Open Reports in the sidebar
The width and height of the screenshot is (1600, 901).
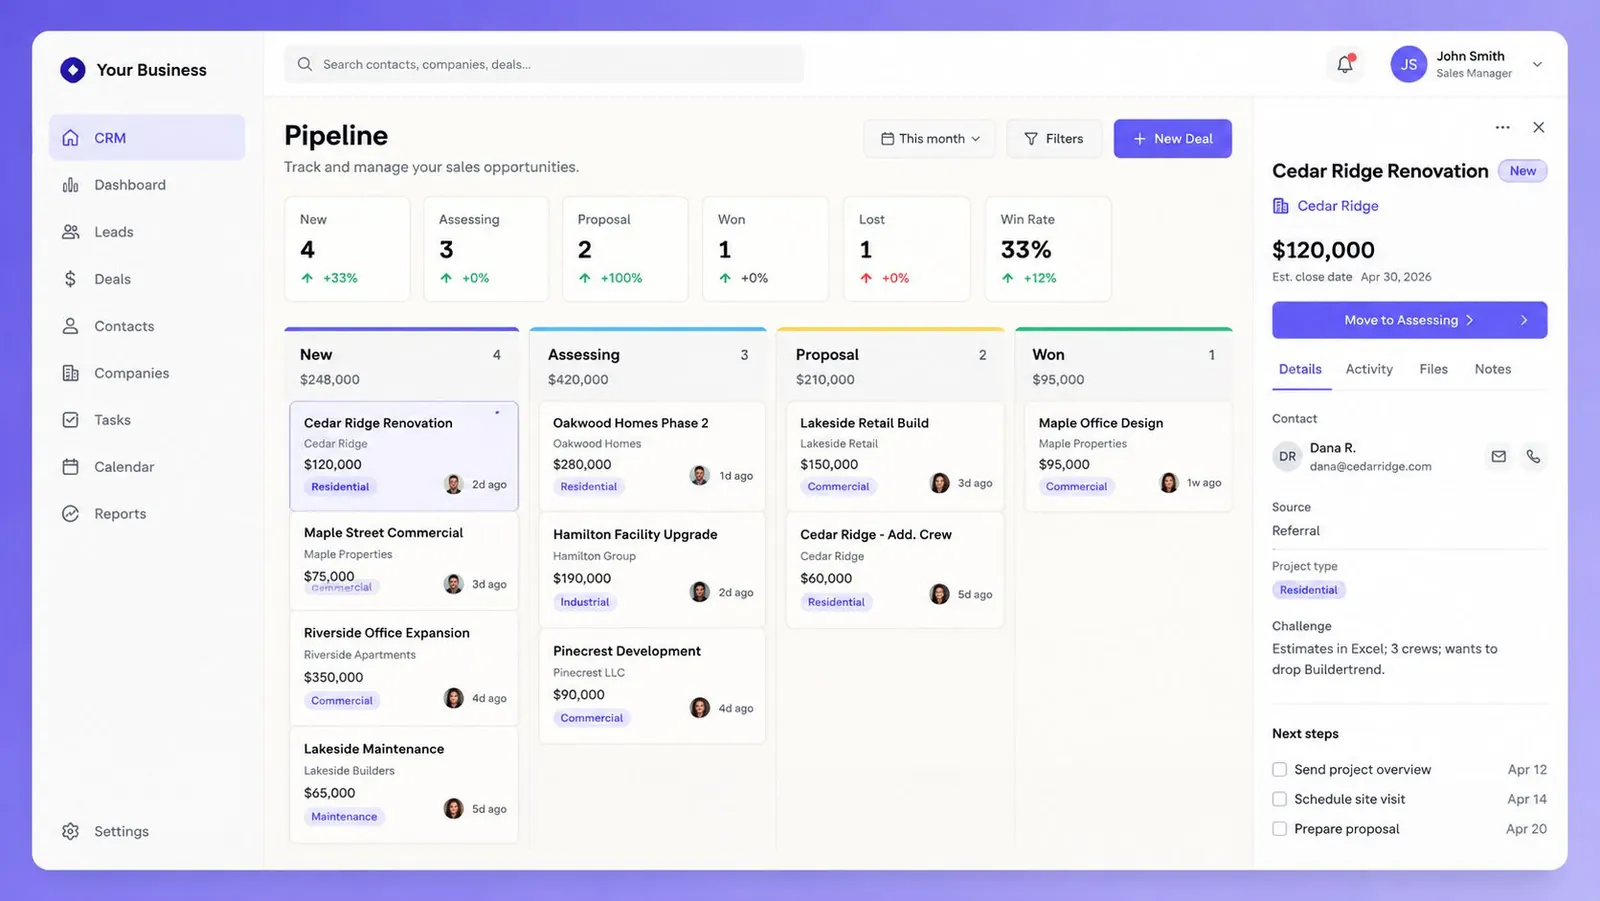pyautogui.click(x=147, y=514)
